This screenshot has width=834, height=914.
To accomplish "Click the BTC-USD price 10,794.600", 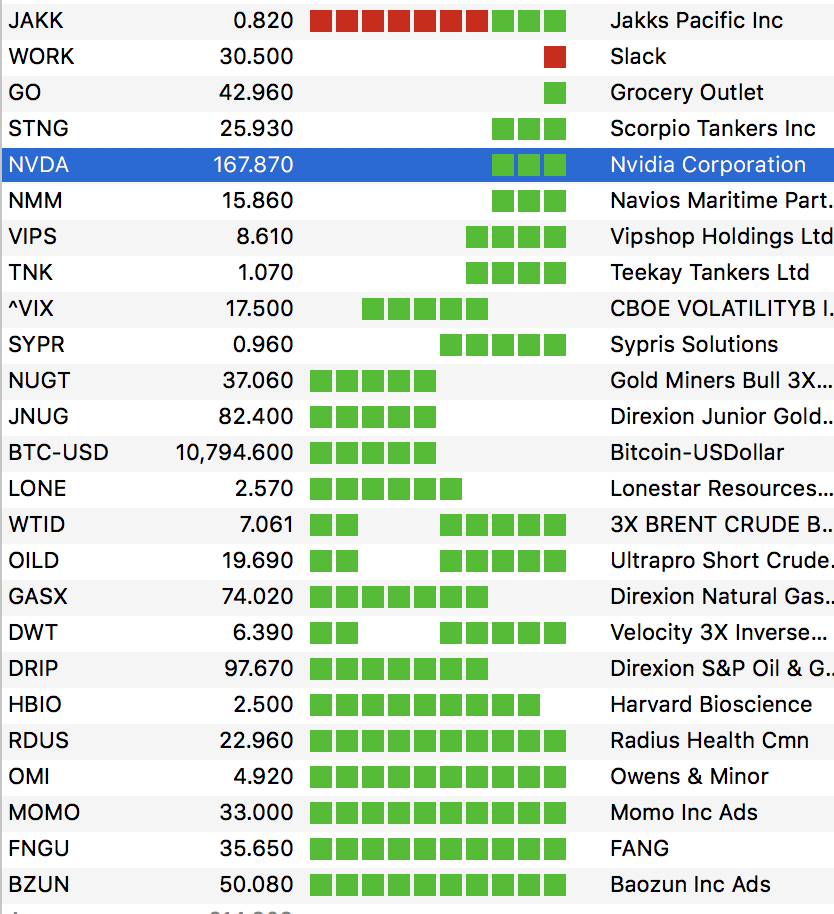I will click(234, 453).
